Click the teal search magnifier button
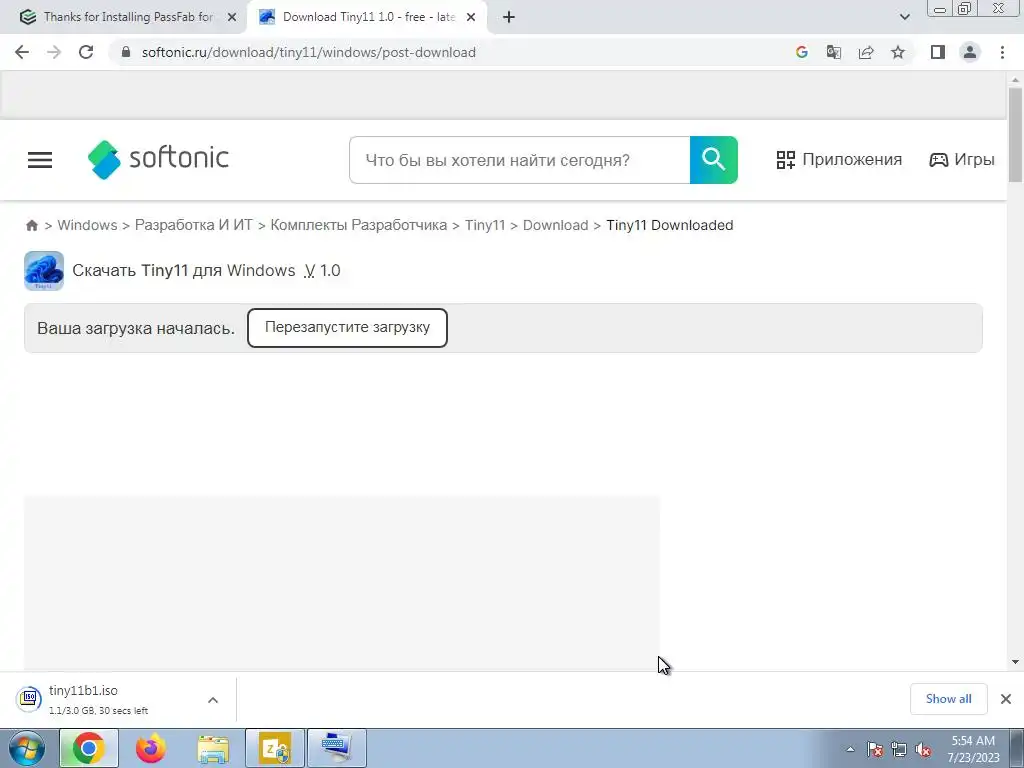 (714, 160)
